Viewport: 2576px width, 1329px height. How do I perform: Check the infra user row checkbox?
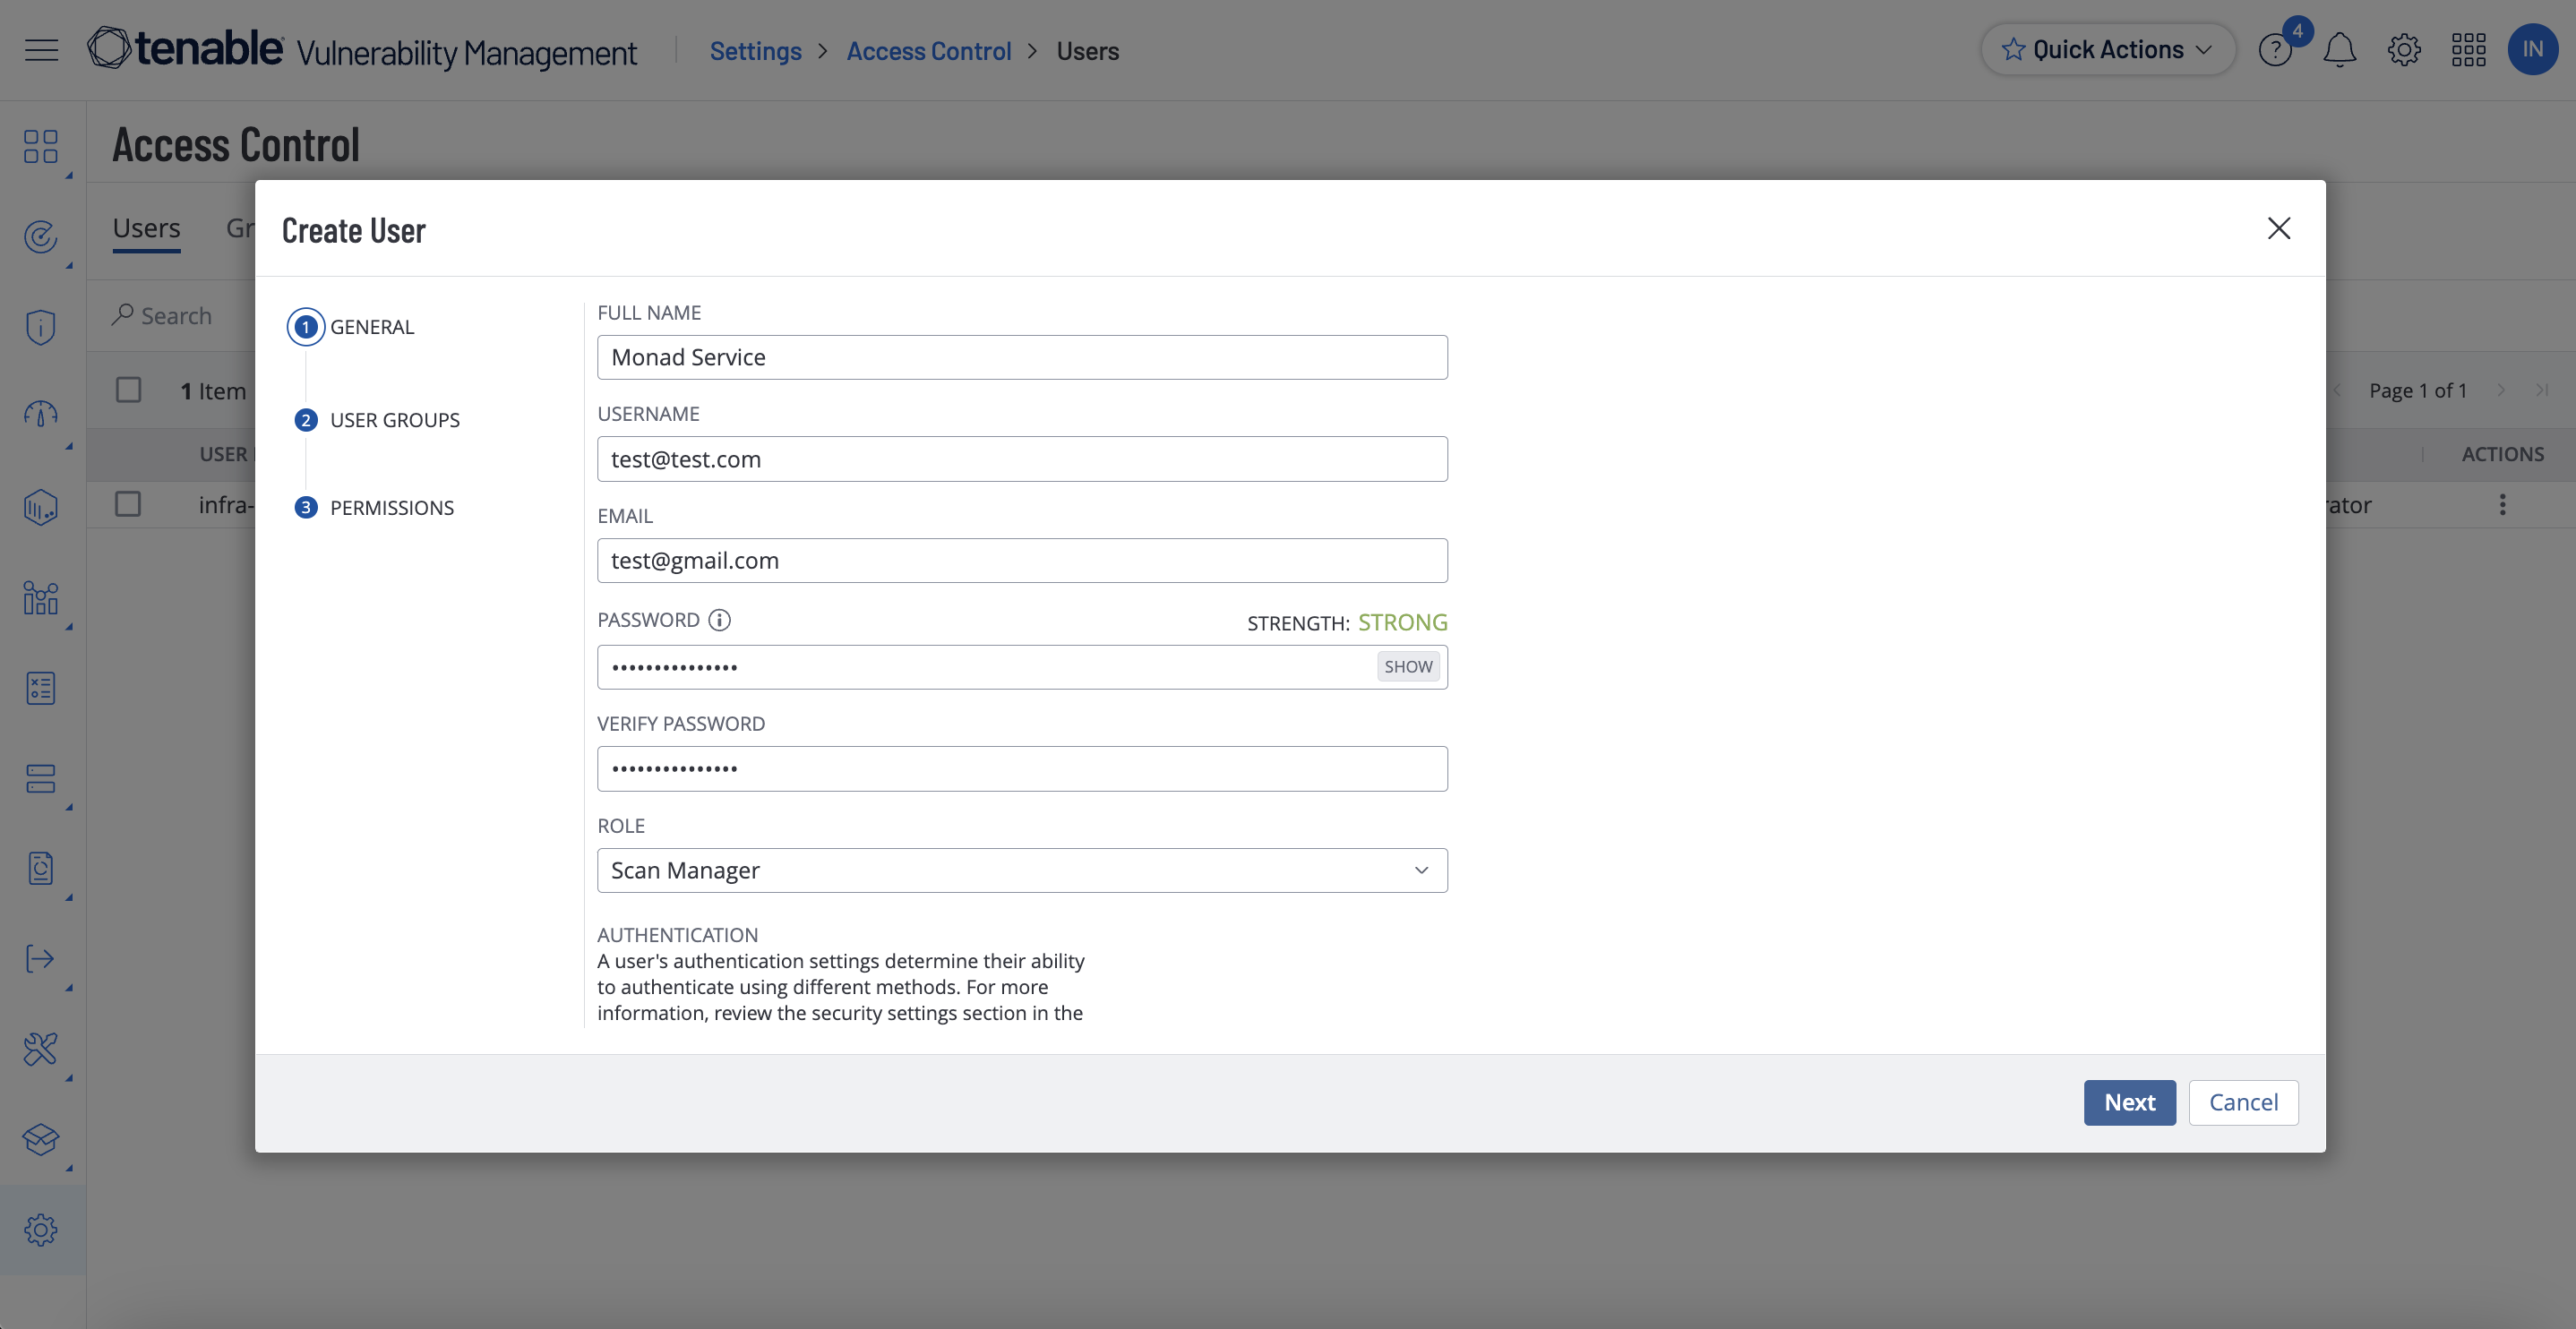(128, 504)
